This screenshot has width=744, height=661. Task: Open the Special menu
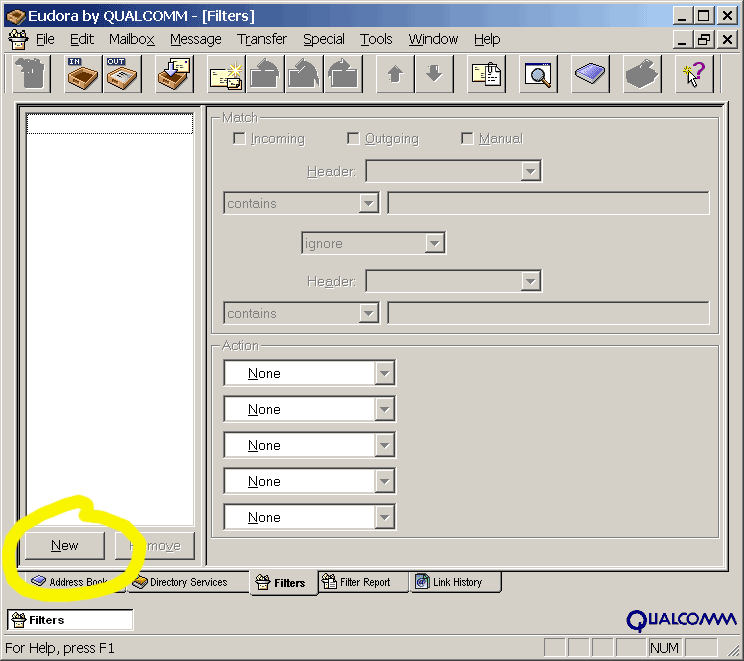click(324, 39)
